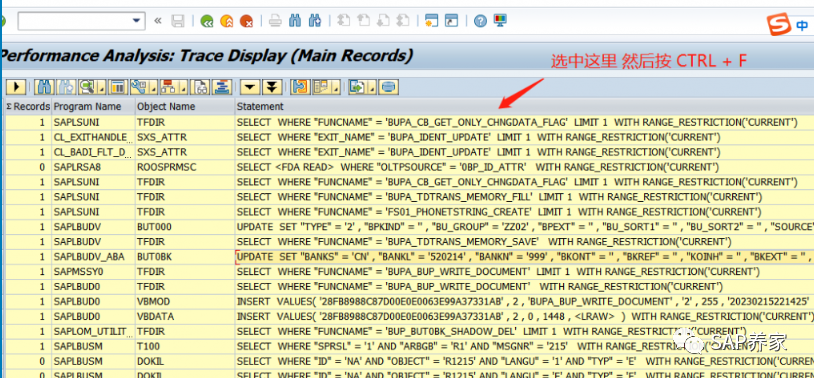This screenshot has height=378, width=814.
Task: Click the single down-triangle expand button
Action: (250, 87)
